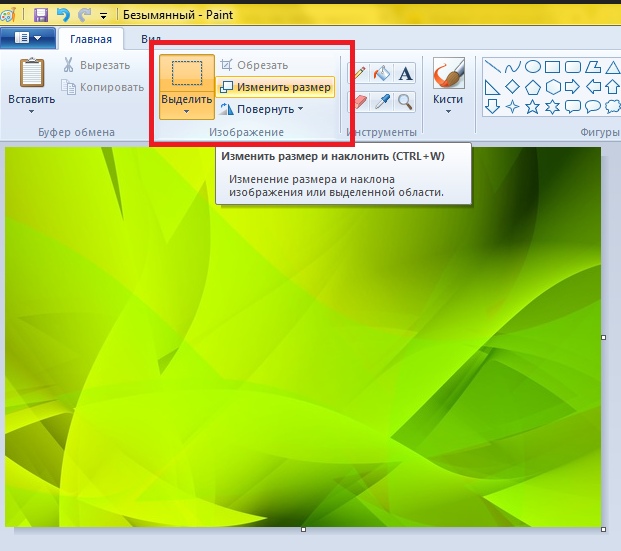
Task: Switch to the Вид tab
Action: (x=151, y=39)
